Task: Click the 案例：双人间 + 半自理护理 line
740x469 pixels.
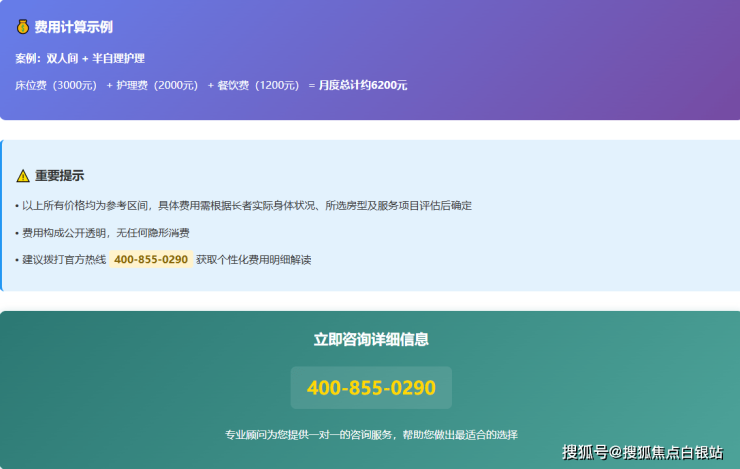Action: pyautogui.click(x=80, y=59)
